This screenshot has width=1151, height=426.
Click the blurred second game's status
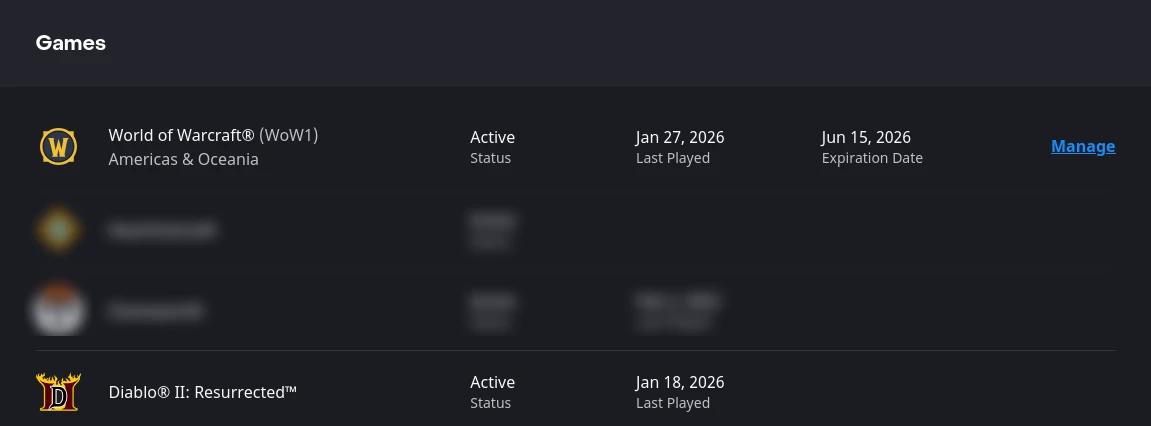tap(492, 222)
